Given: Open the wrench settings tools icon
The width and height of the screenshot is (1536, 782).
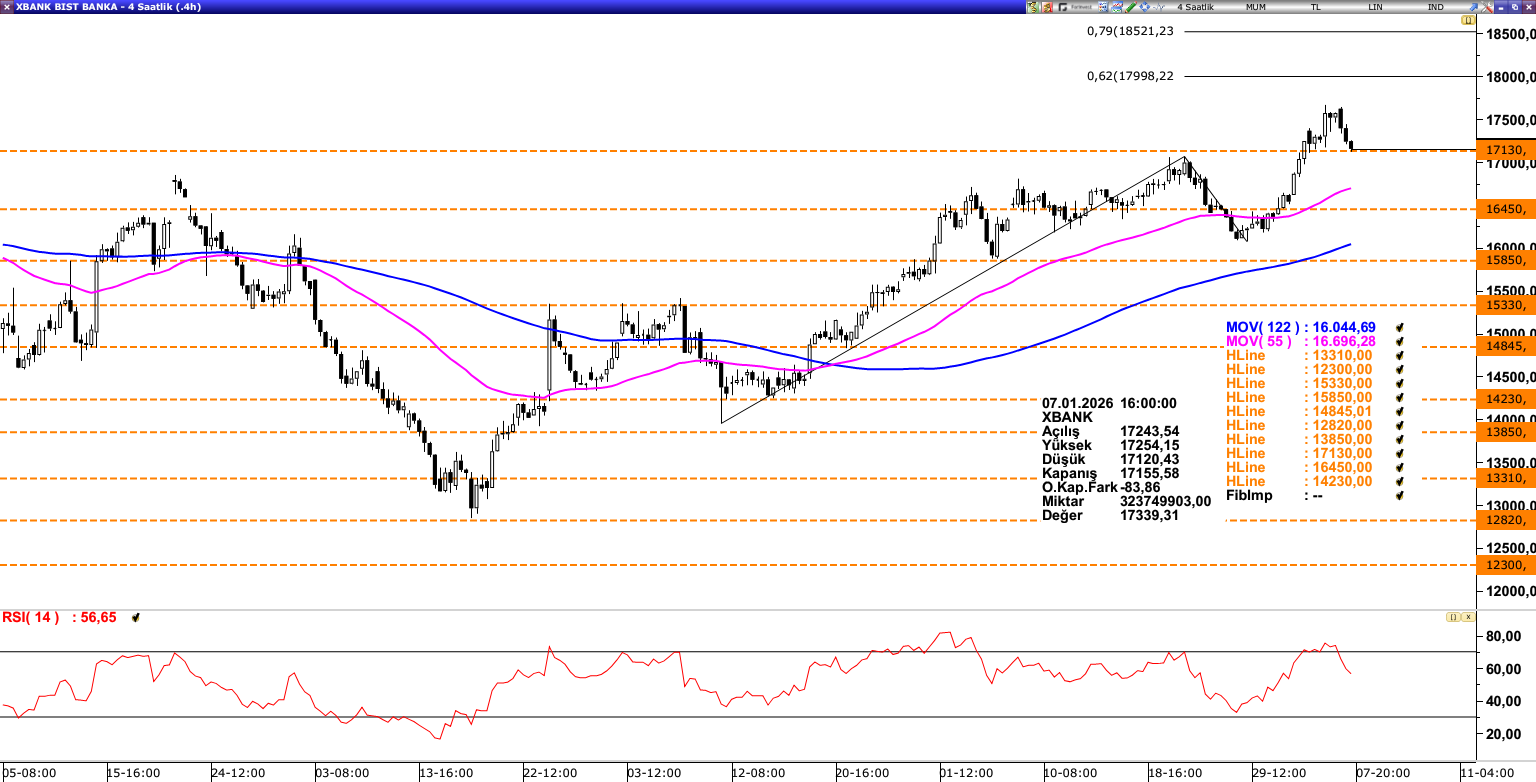Looking at the screenshot, I should [1487, 7].
